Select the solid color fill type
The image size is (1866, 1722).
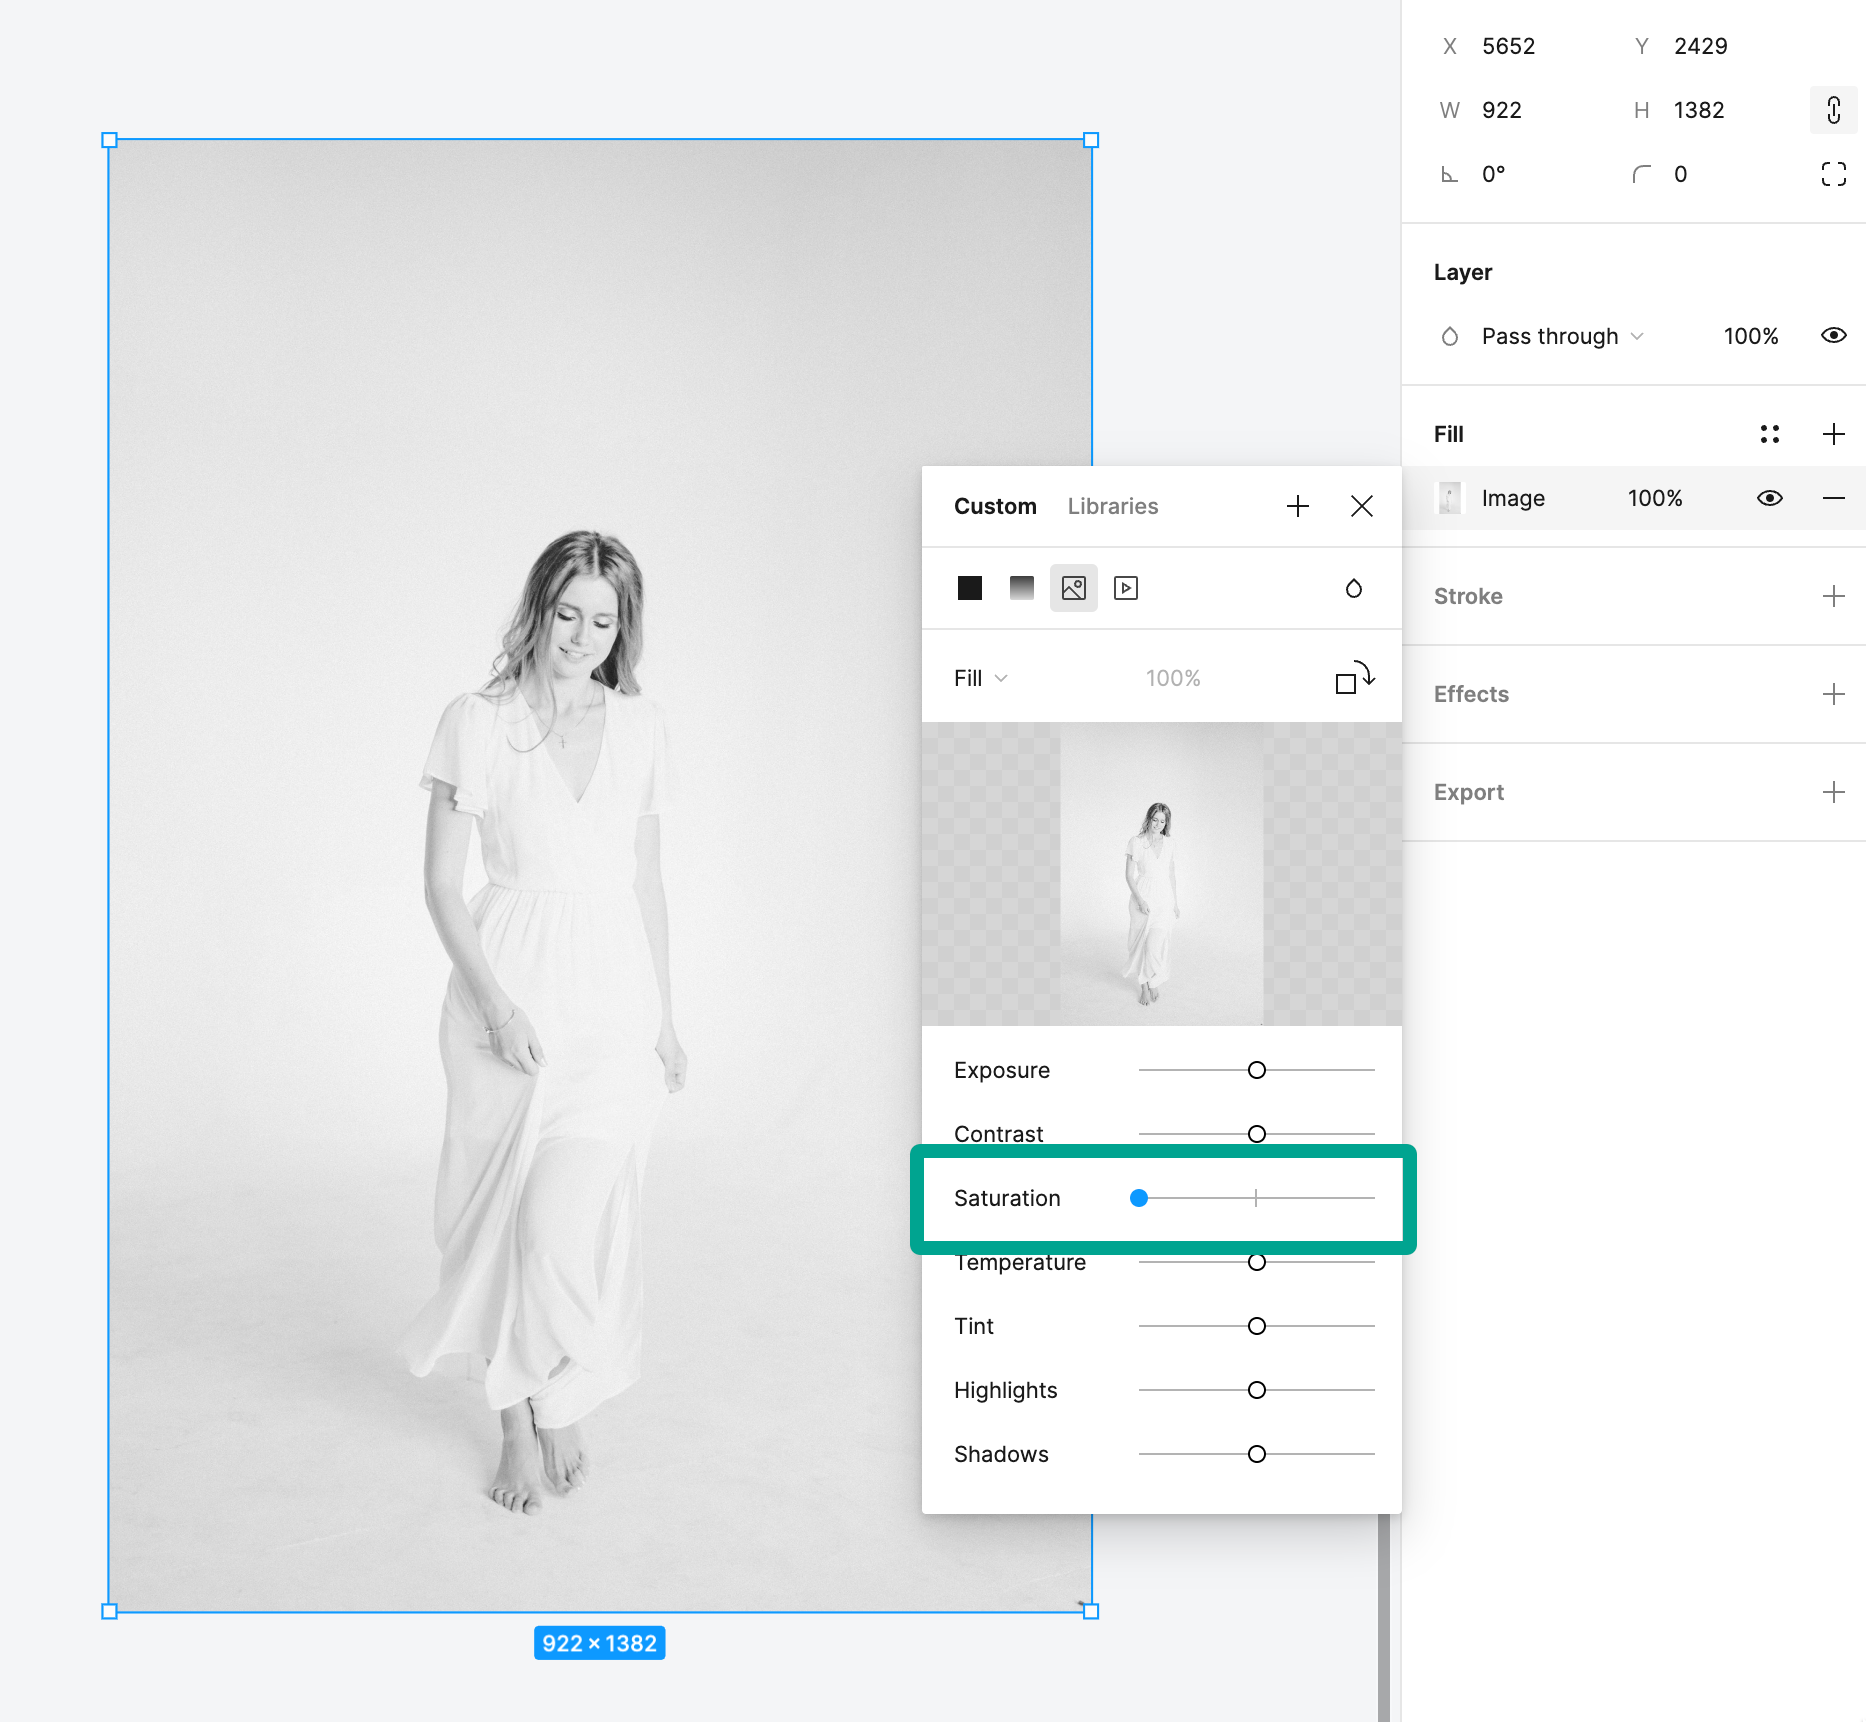pyautogui.click(x=969, y=588)
